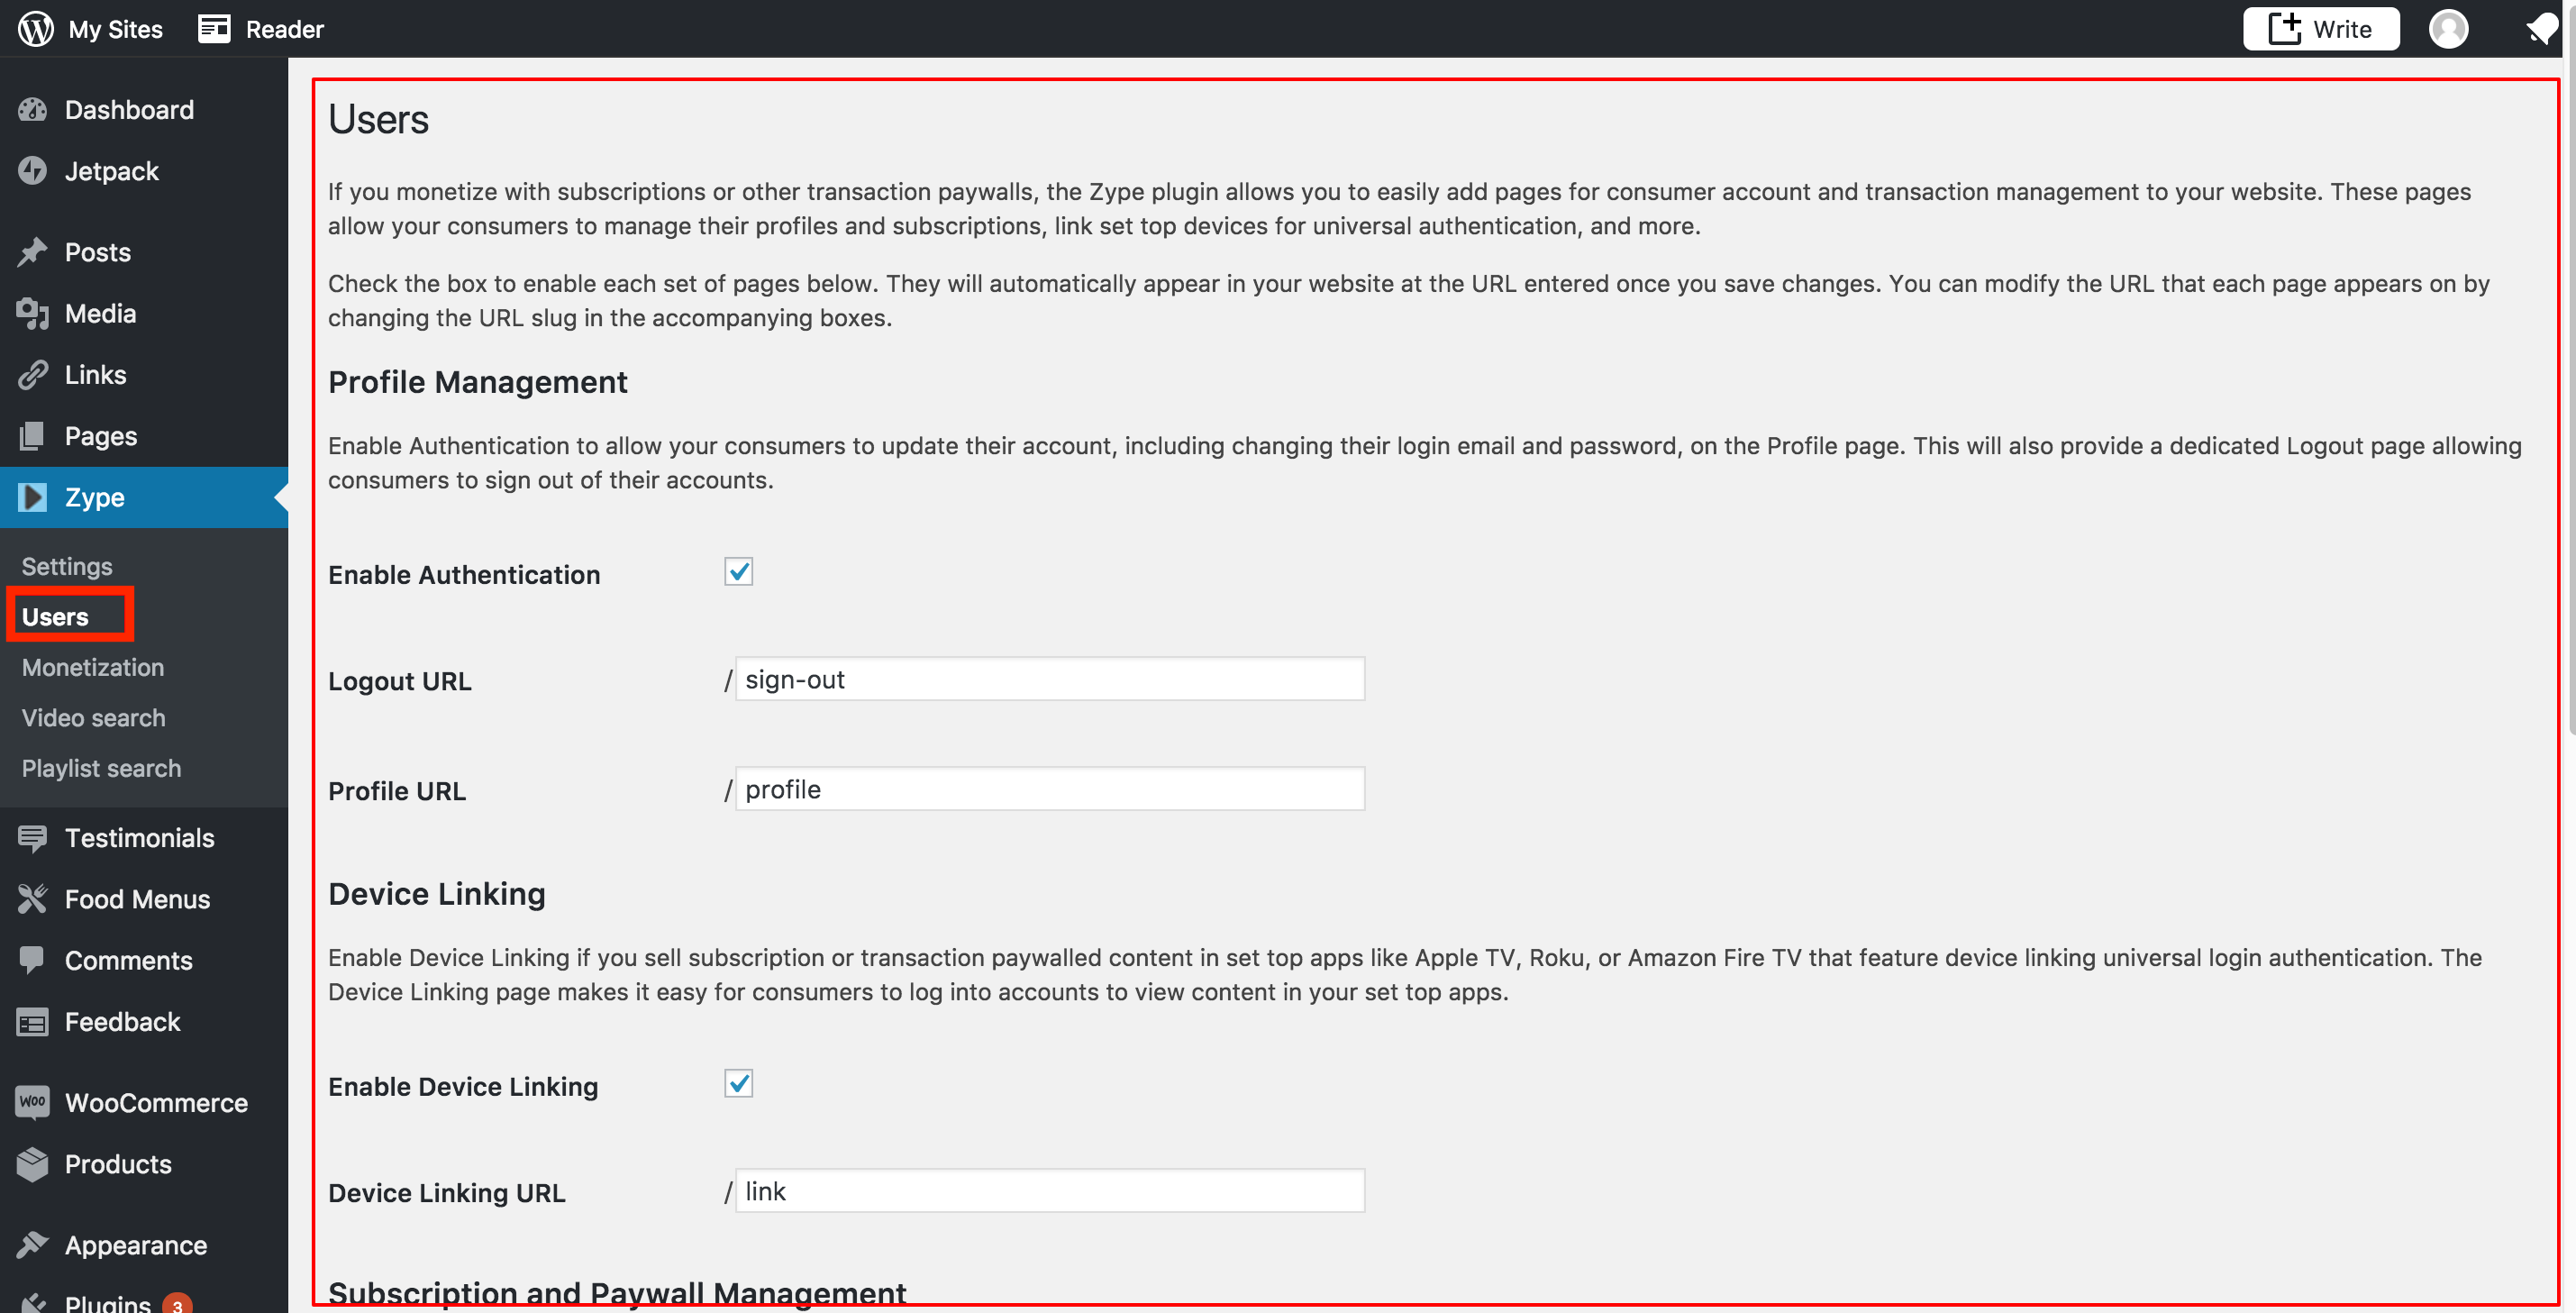Open Zype Settings submenu
This screenshot has height=1313, width=2576.
67,566
